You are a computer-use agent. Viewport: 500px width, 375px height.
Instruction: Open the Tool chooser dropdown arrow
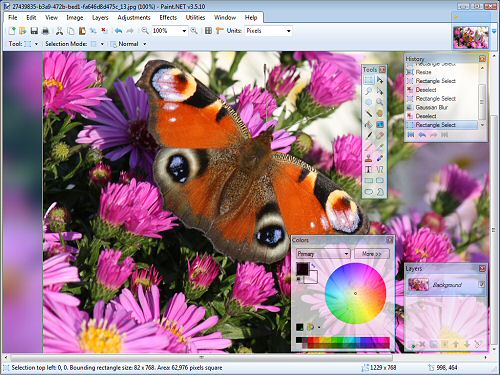pyautogui.click(x=36, y=44)
